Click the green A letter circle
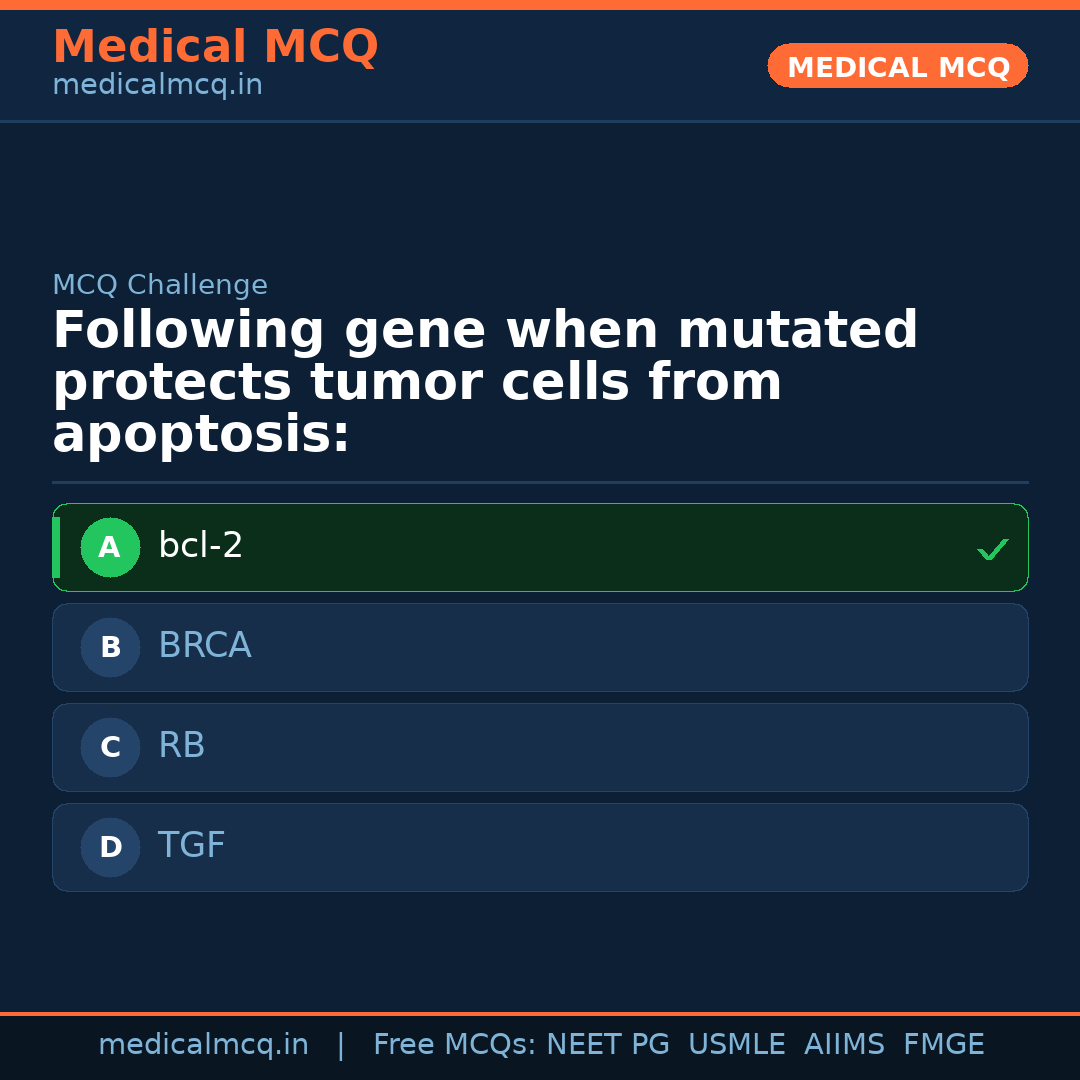 tap(110, 547)
